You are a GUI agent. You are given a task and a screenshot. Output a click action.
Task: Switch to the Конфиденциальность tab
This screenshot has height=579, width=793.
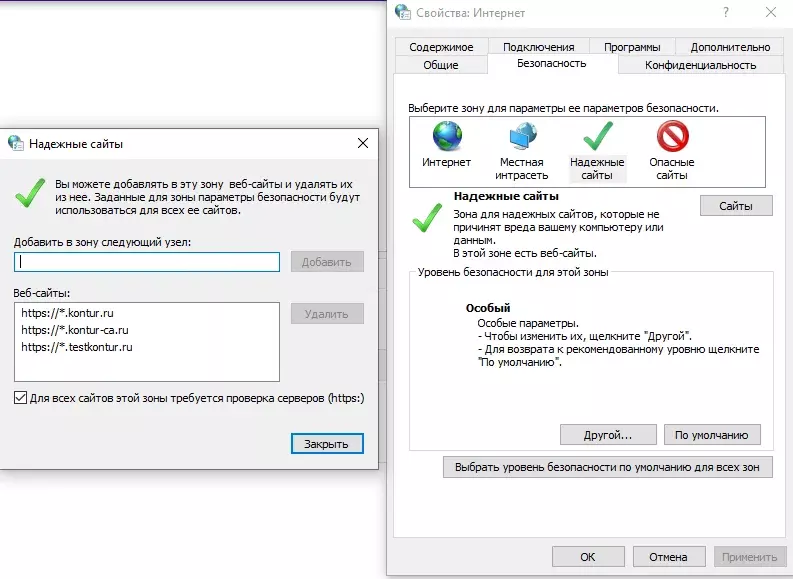[700, 65]
